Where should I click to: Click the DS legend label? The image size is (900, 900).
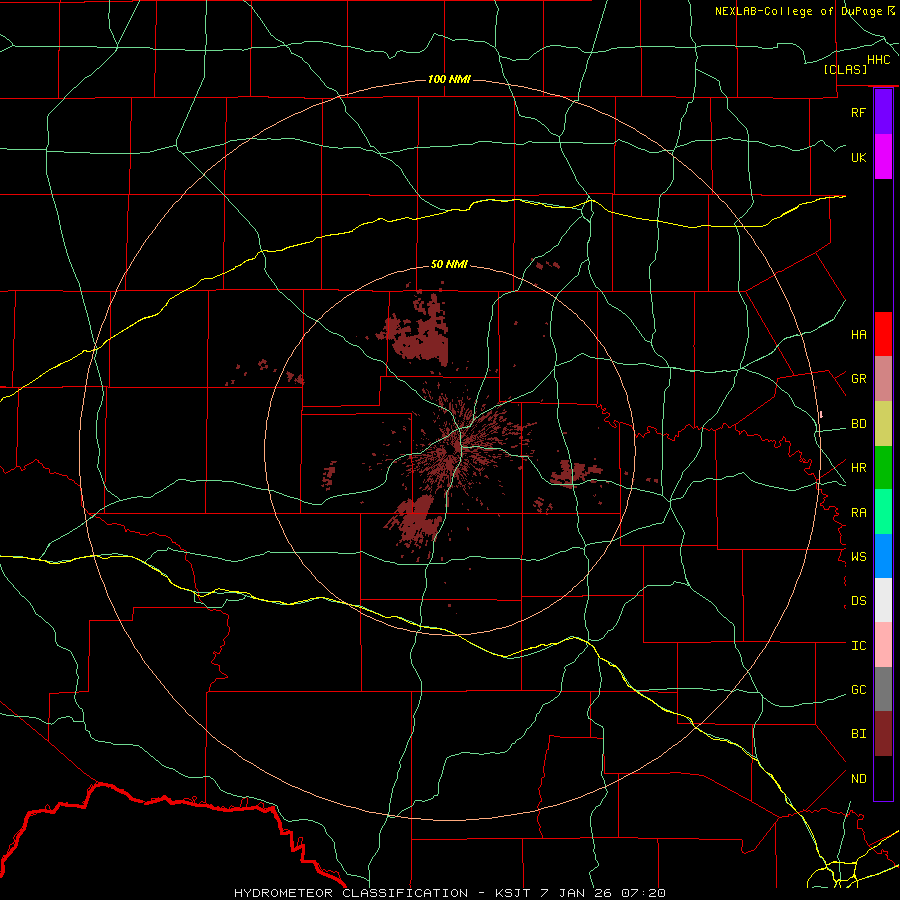coord(858,601)
